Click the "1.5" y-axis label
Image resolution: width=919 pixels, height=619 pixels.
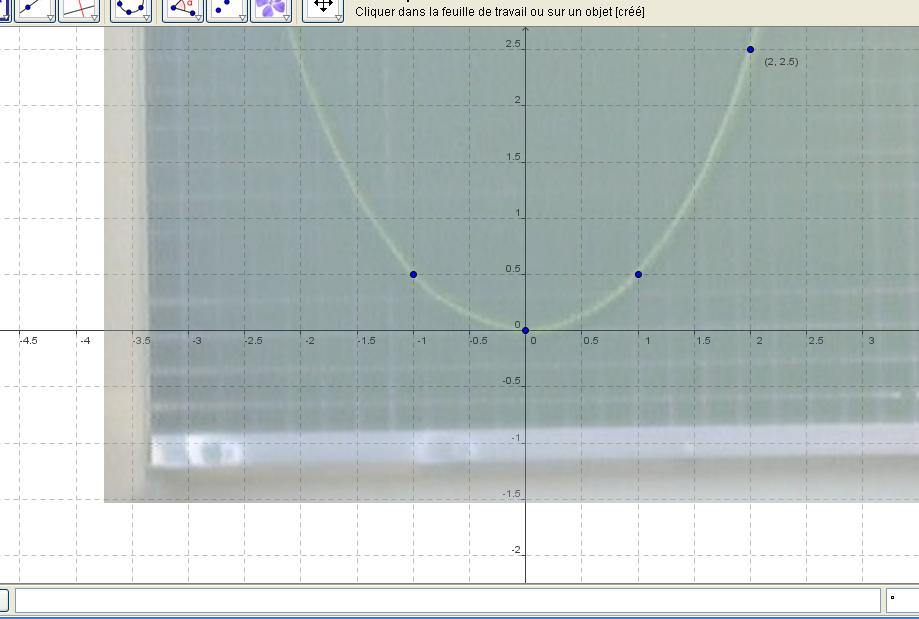(513, 157)
